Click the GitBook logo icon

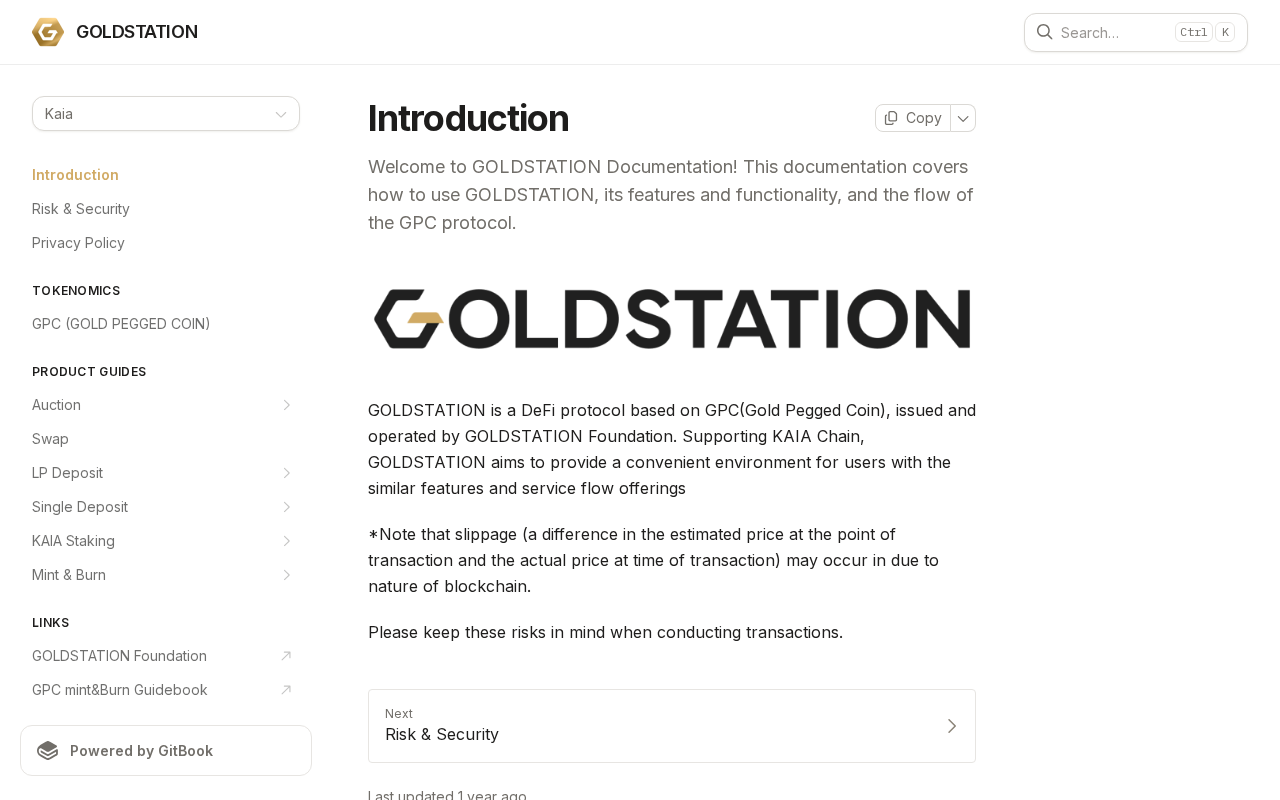(48, 751)
